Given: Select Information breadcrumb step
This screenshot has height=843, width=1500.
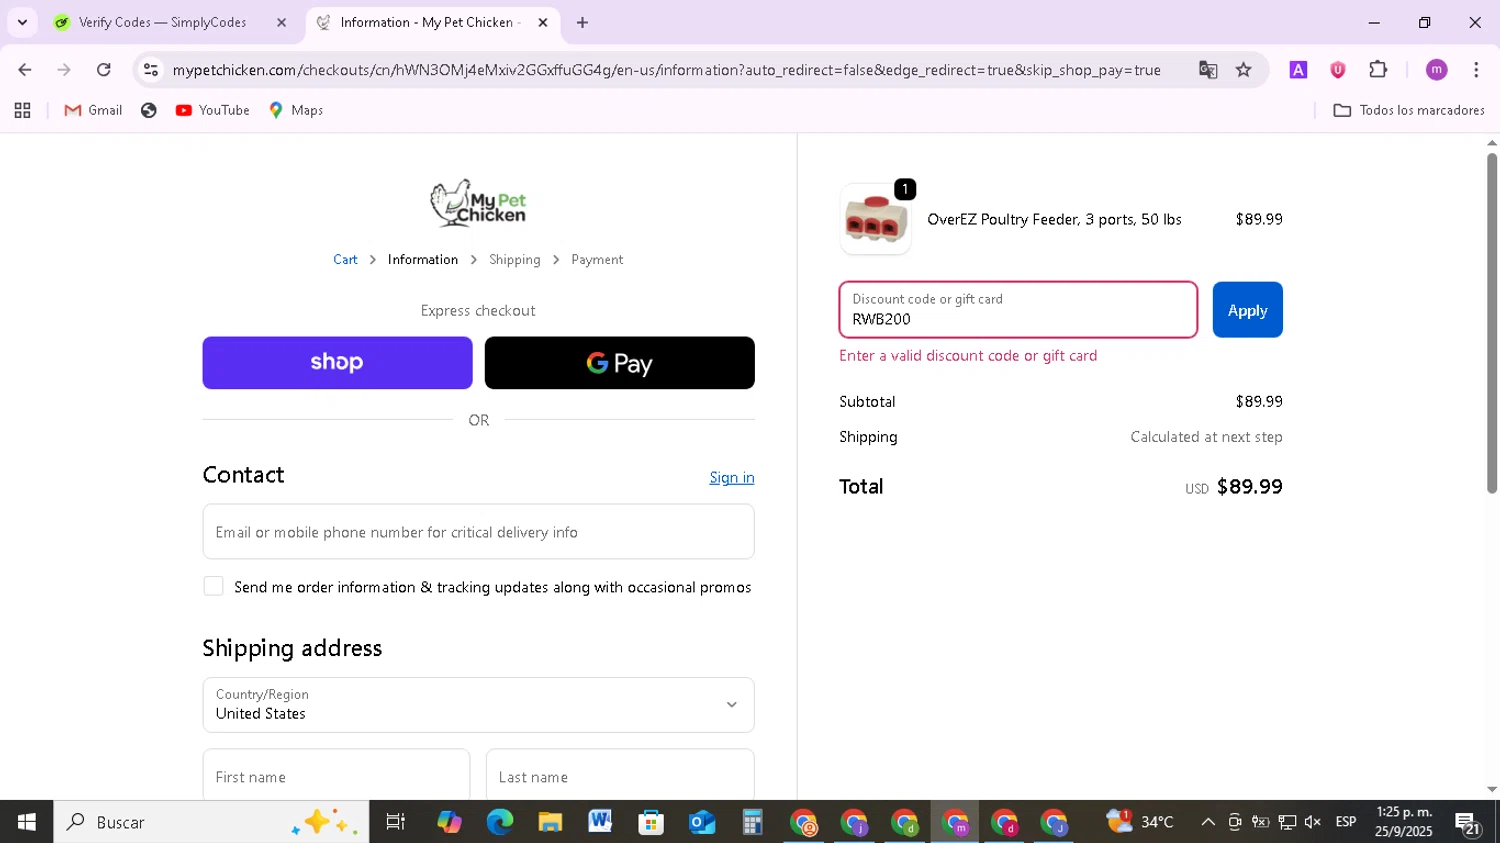Looking at the screenshot, I should coord(423,259).
